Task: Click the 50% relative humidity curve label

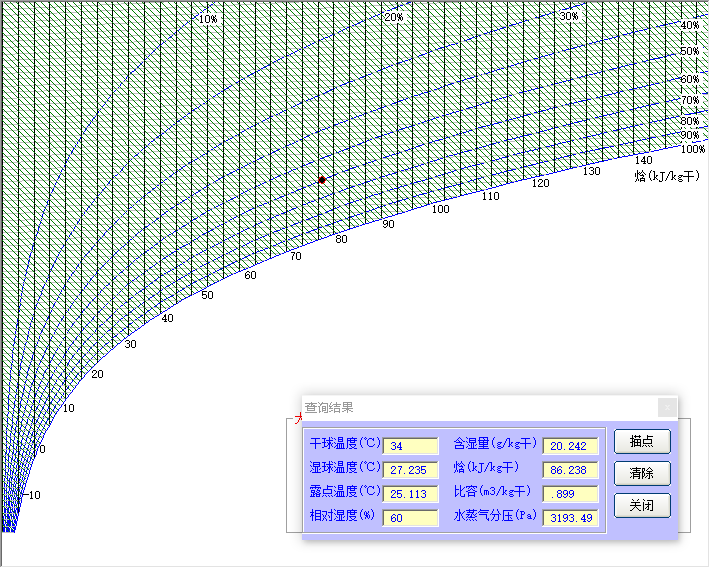Action: coord(689,51)
